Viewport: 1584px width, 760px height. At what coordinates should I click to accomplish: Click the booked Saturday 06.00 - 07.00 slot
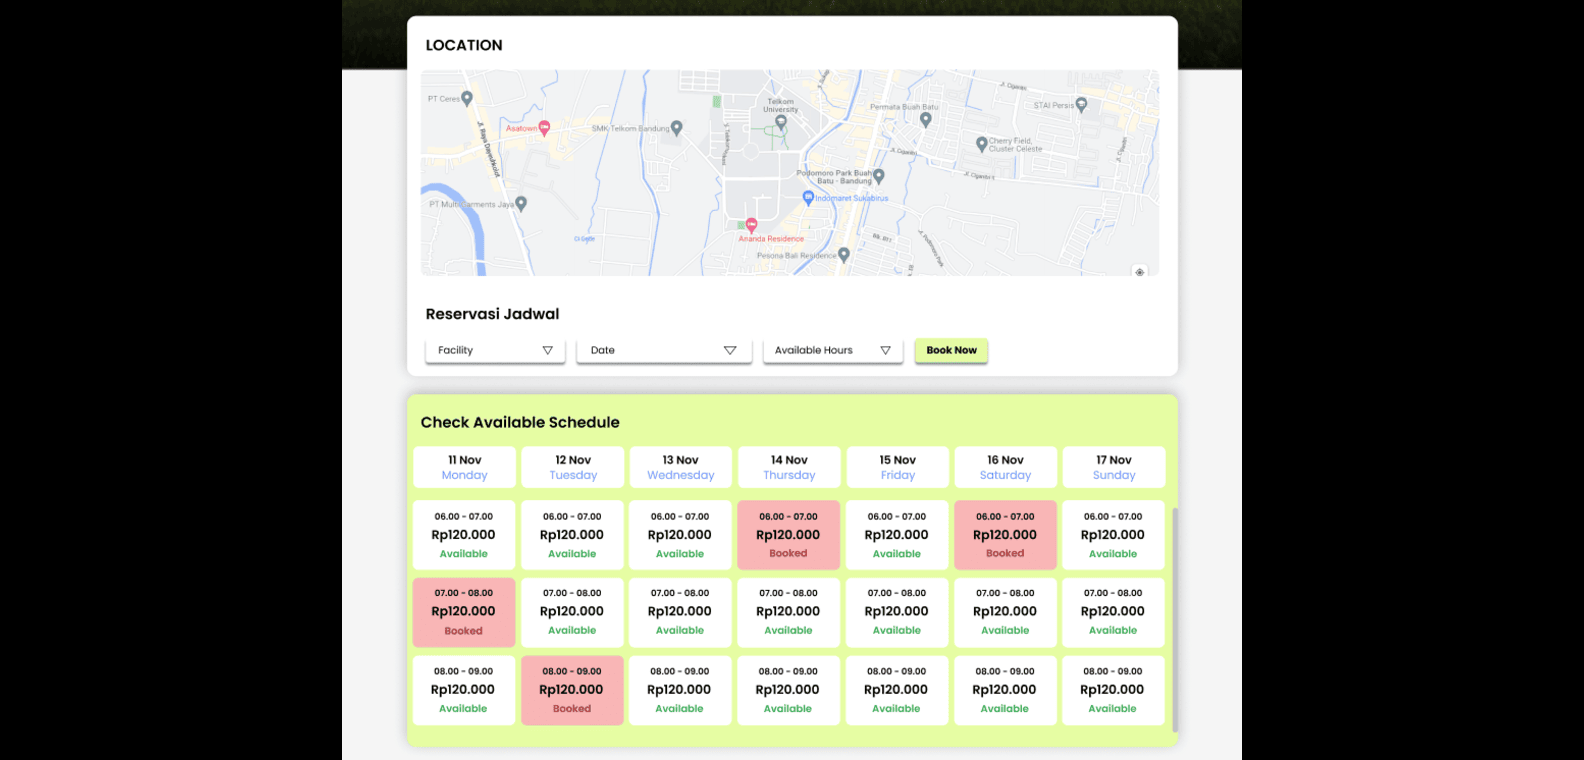point(1005,535)
